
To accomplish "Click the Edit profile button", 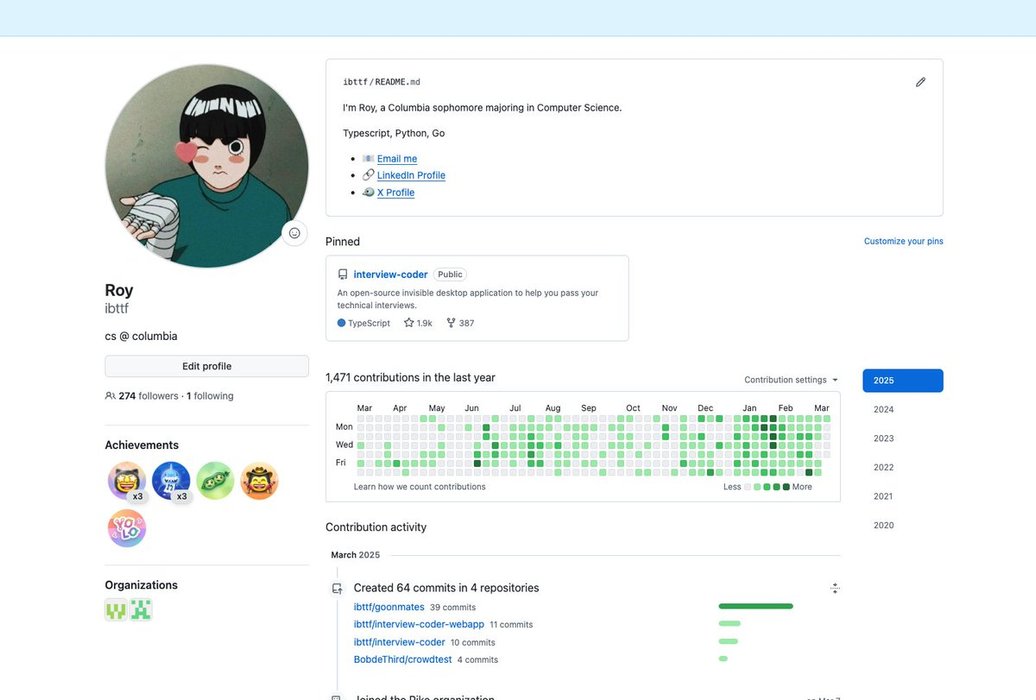I will (x=207, y=366).
